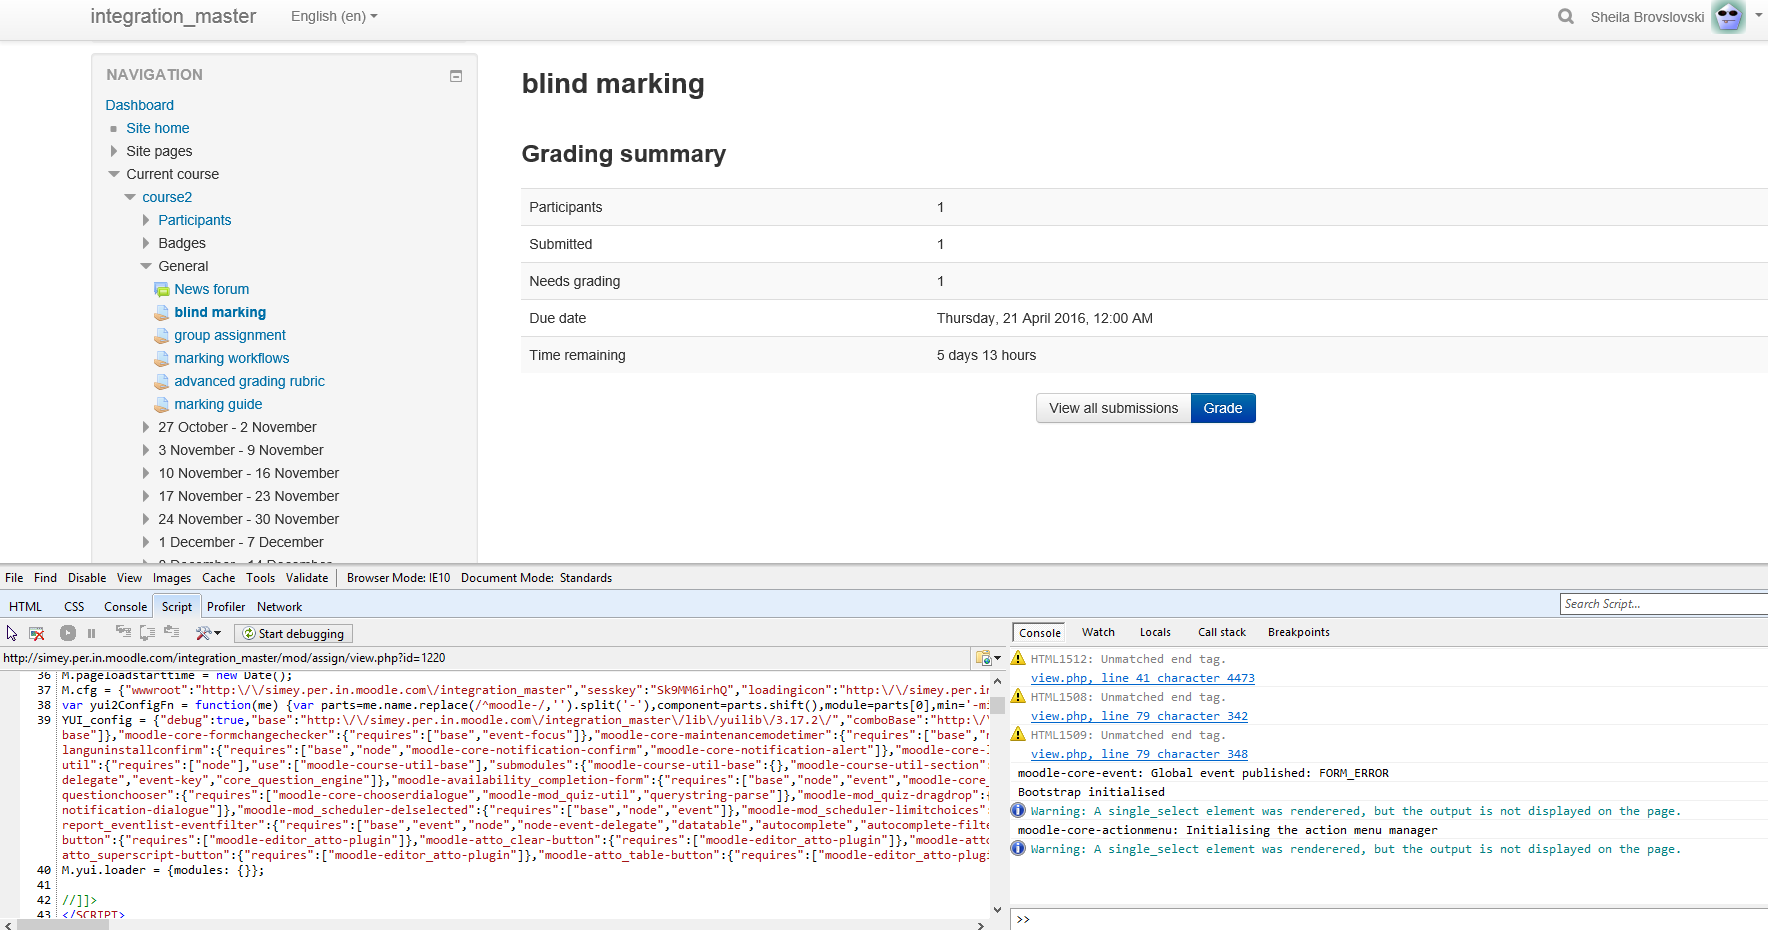Open the English (en) language dropdown

(x=334, y=16)
